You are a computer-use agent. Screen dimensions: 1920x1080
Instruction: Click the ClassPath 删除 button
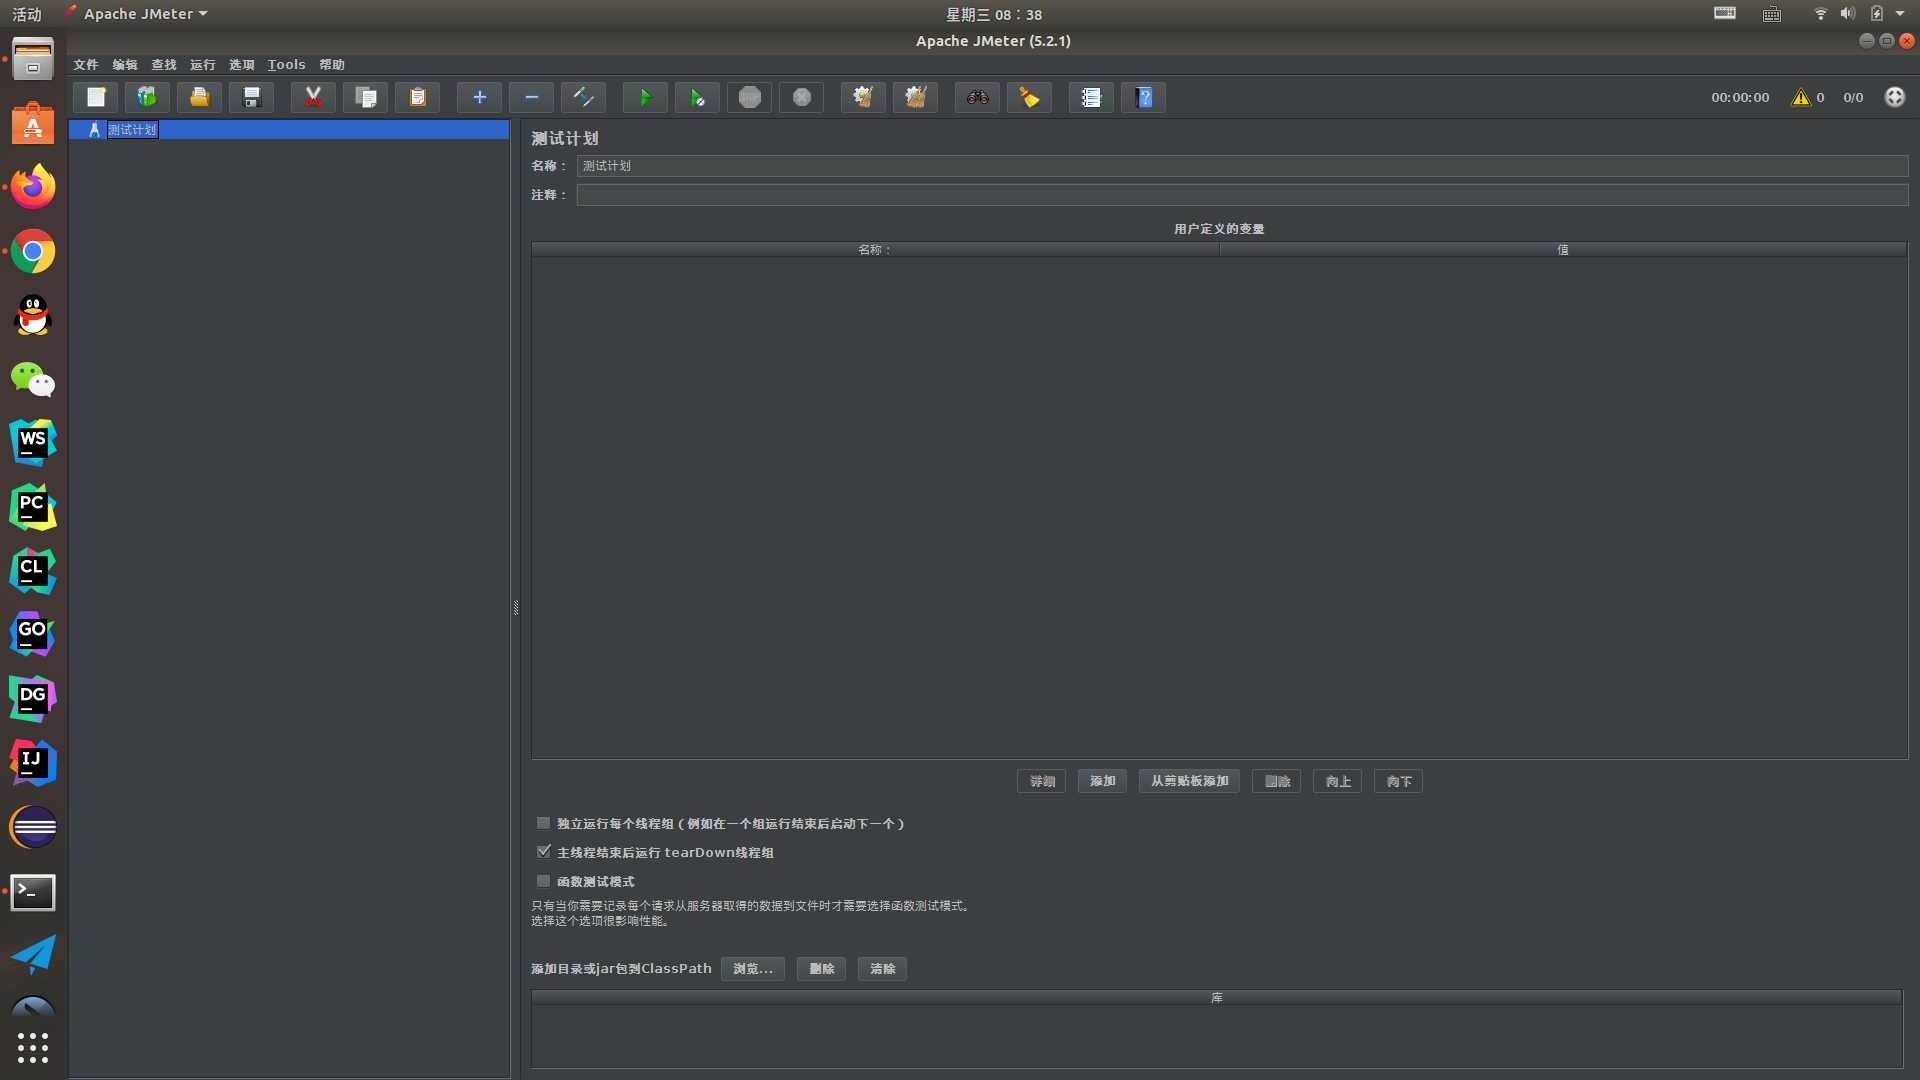(821, 969)
